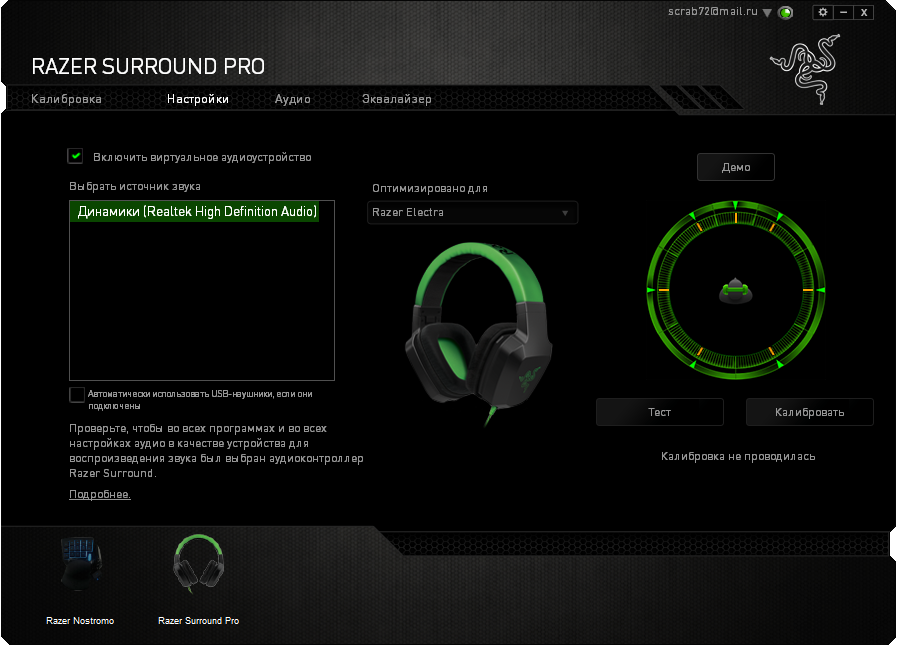Open the Эквалайзер tab
Viewport: 897px width, 646px height.
(x=396, y=99)
